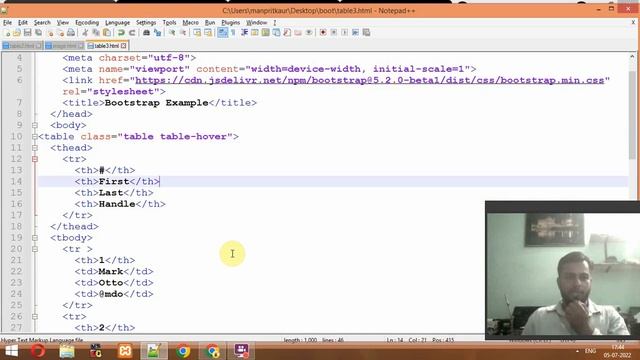
Task: Click the editor scroll-up arrow
Action: (x=632, y=56)
